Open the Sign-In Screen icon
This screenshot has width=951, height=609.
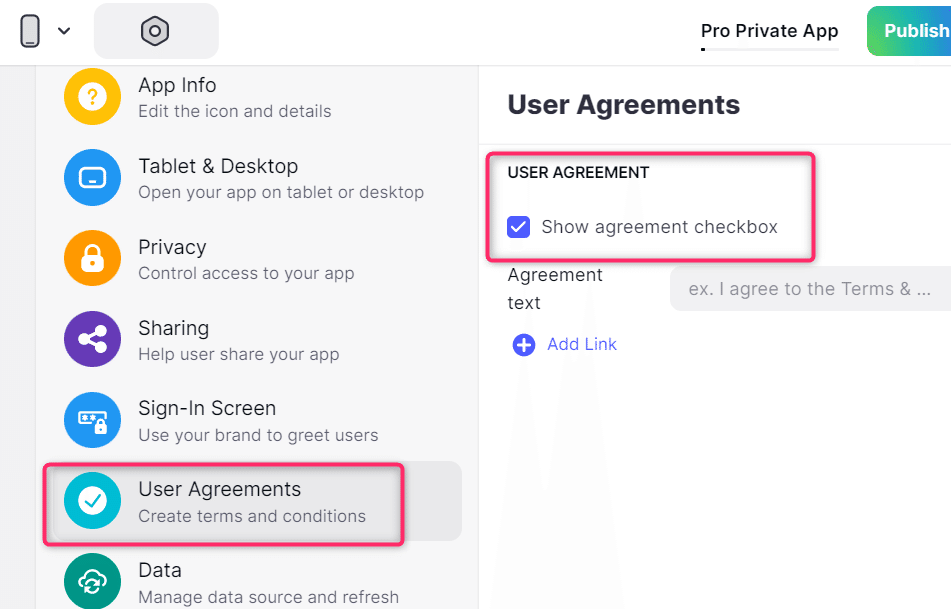pyautogui.click(x=92, y=420)
